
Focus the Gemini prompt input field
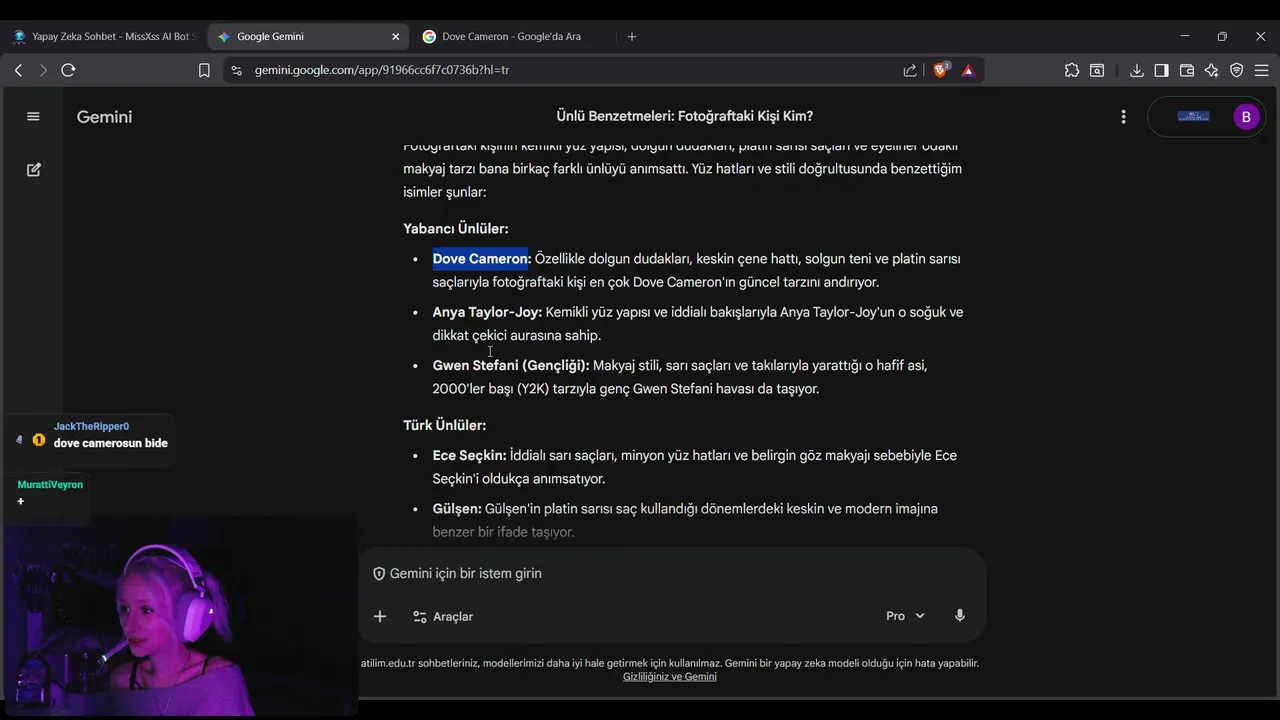point(672,573)
